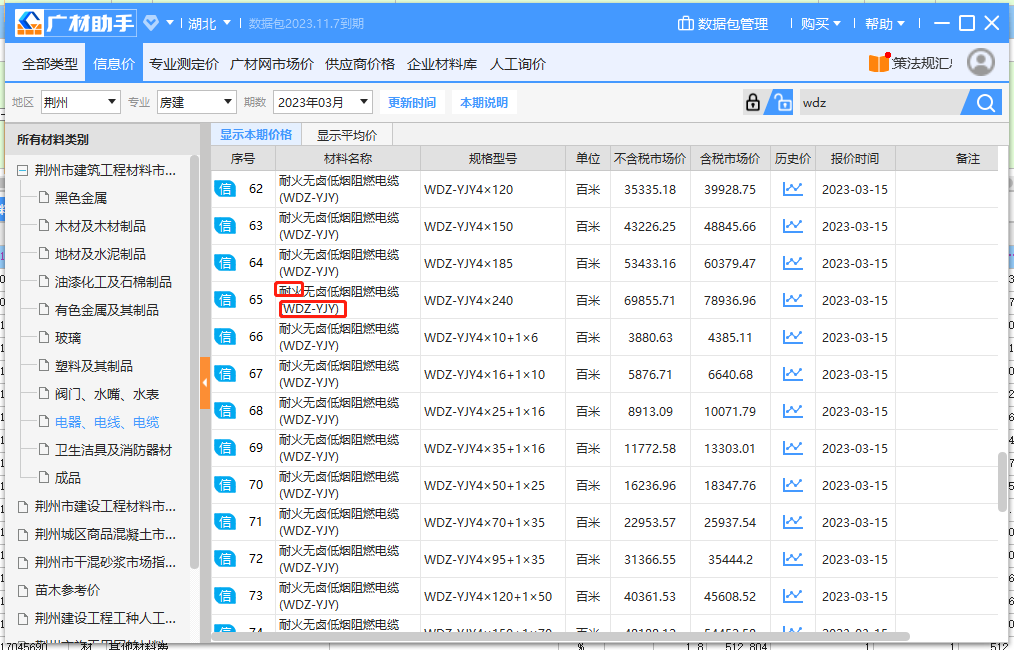Open price history chart for WDZ-YJY4×240
Viewport: 1014px width, 650px height.
click(x=793, y=299)
